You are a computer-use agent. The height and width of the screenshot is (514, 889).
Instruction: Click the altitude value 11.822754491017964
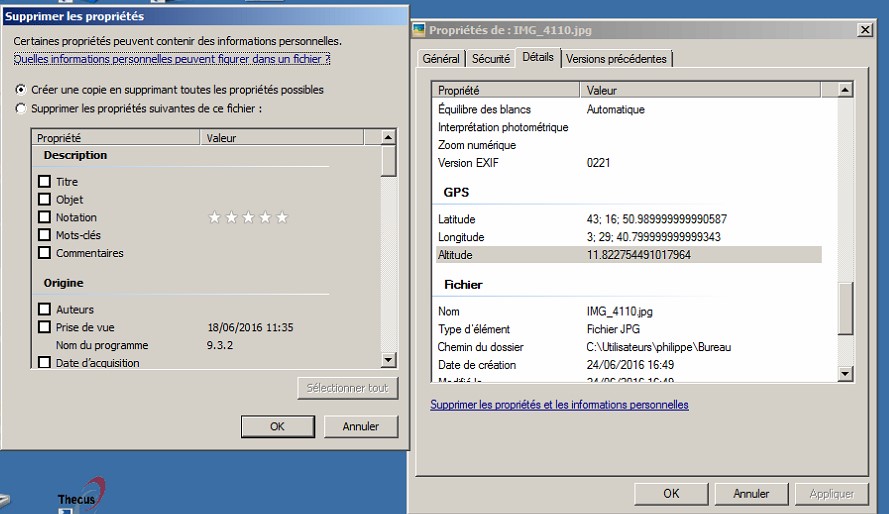(638, 254)
